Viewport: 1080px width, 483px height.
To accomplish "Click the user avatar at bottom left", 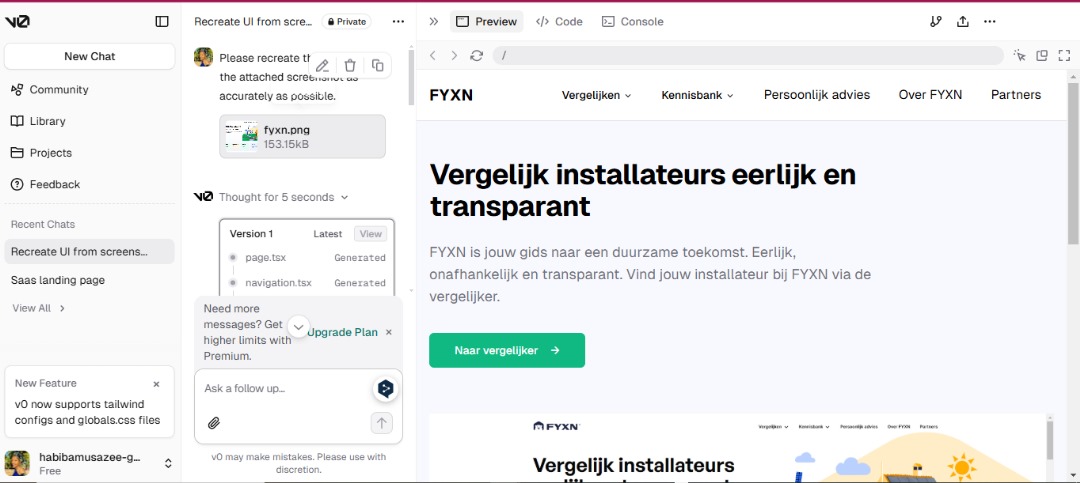I will [x=17, y=463].
